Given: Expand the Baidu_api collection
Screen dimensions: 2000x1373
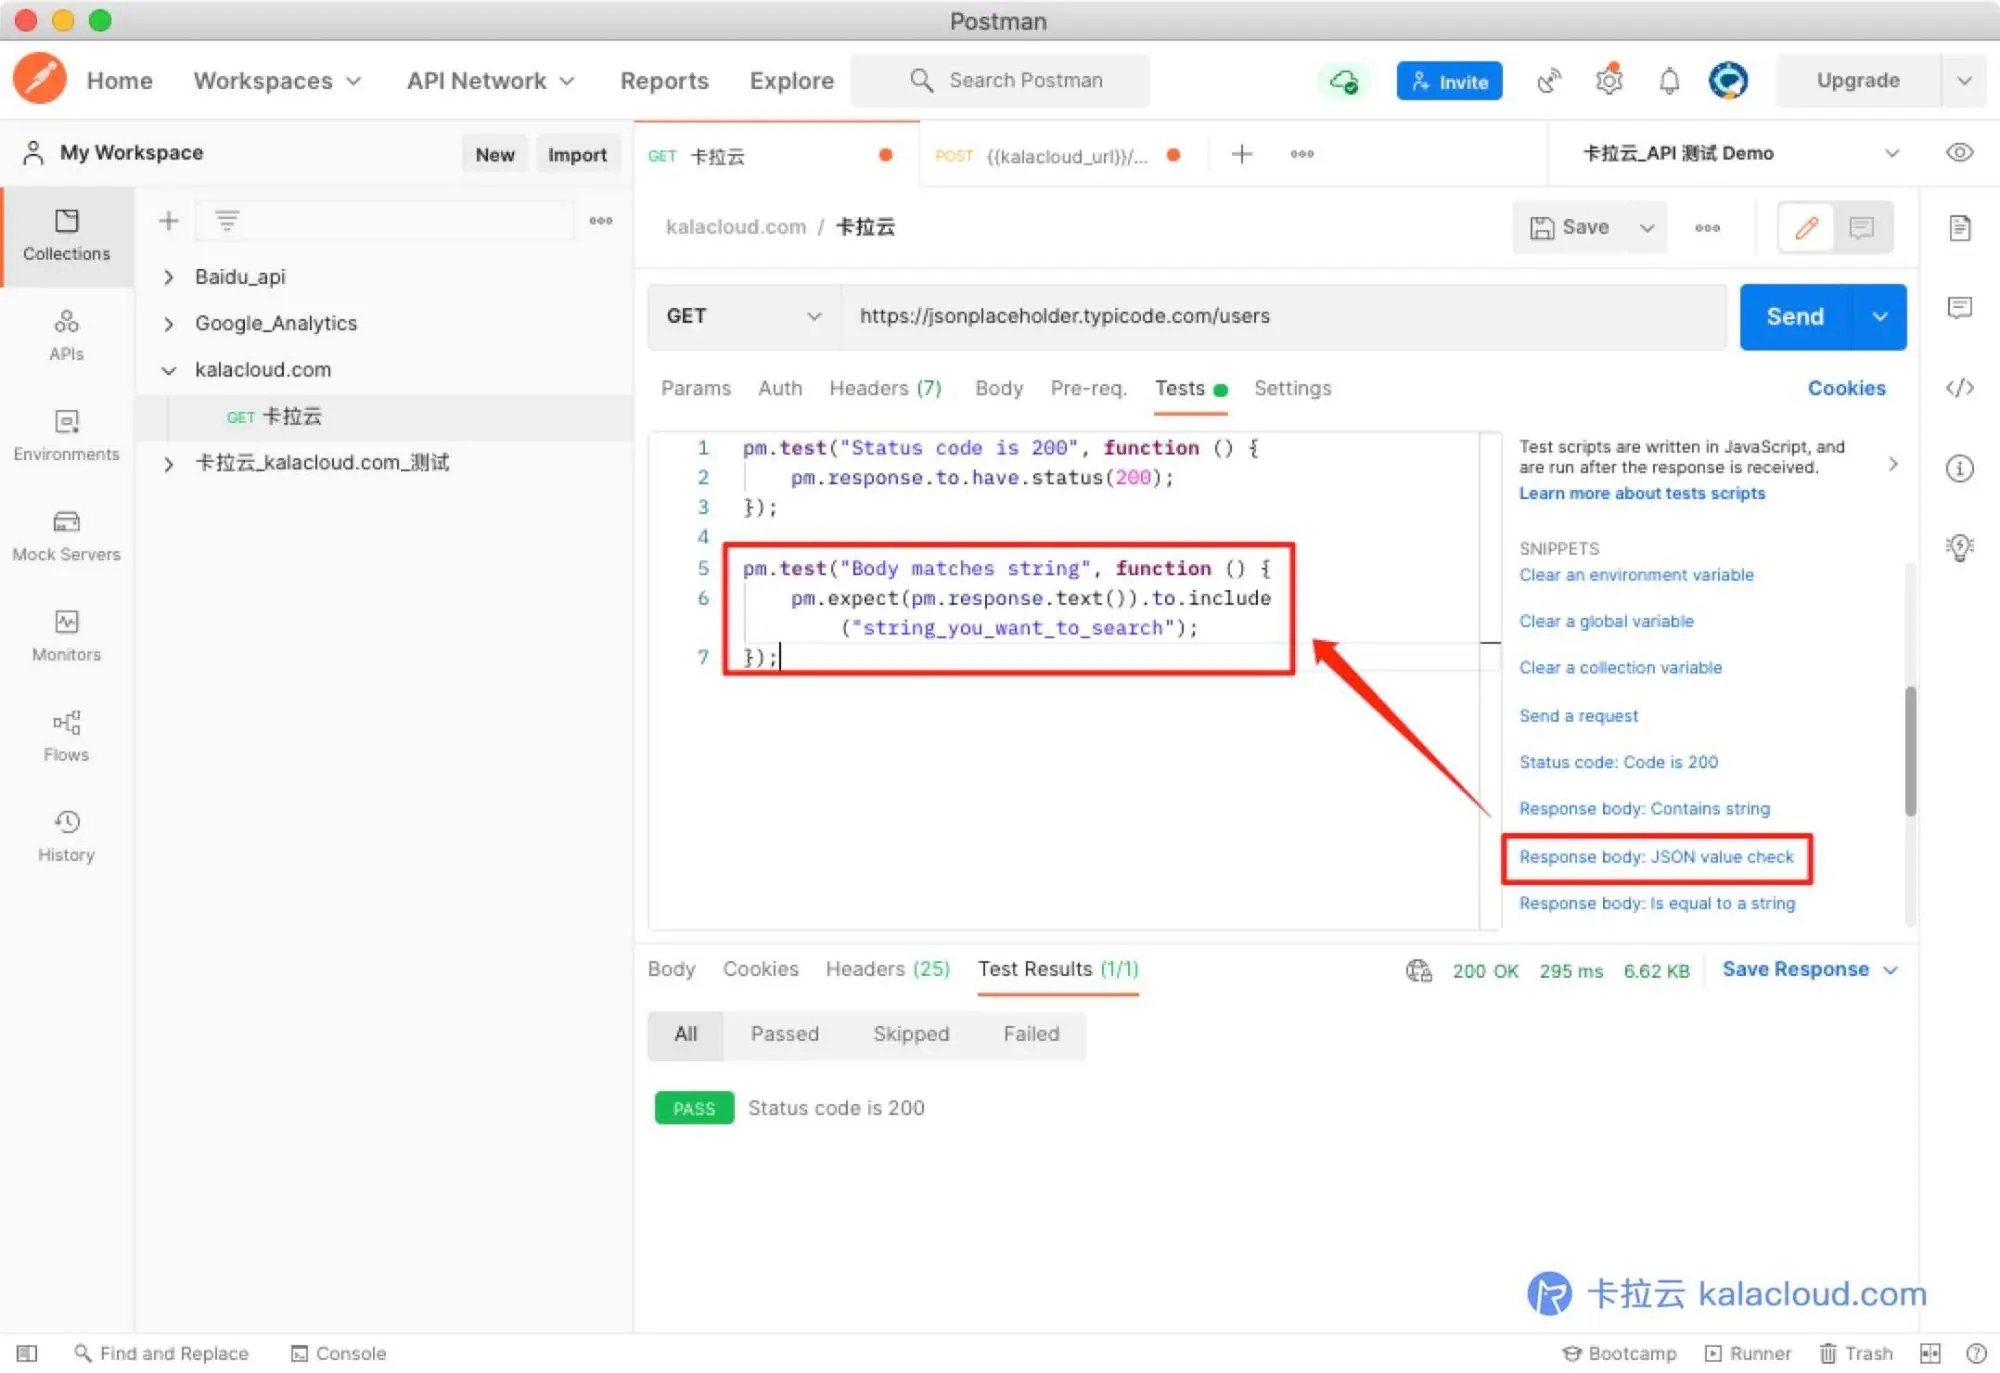Looking at the screenshot, I should click(x=169, y=277).
